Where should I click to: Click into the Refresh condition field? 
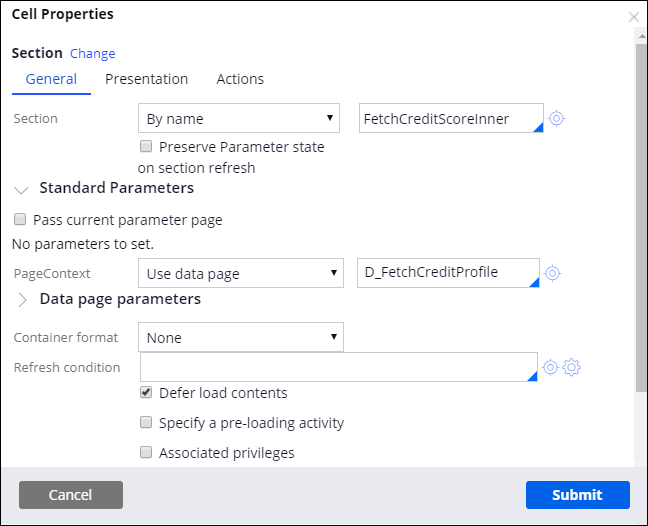pyautogui.click(x=338, y=367)
